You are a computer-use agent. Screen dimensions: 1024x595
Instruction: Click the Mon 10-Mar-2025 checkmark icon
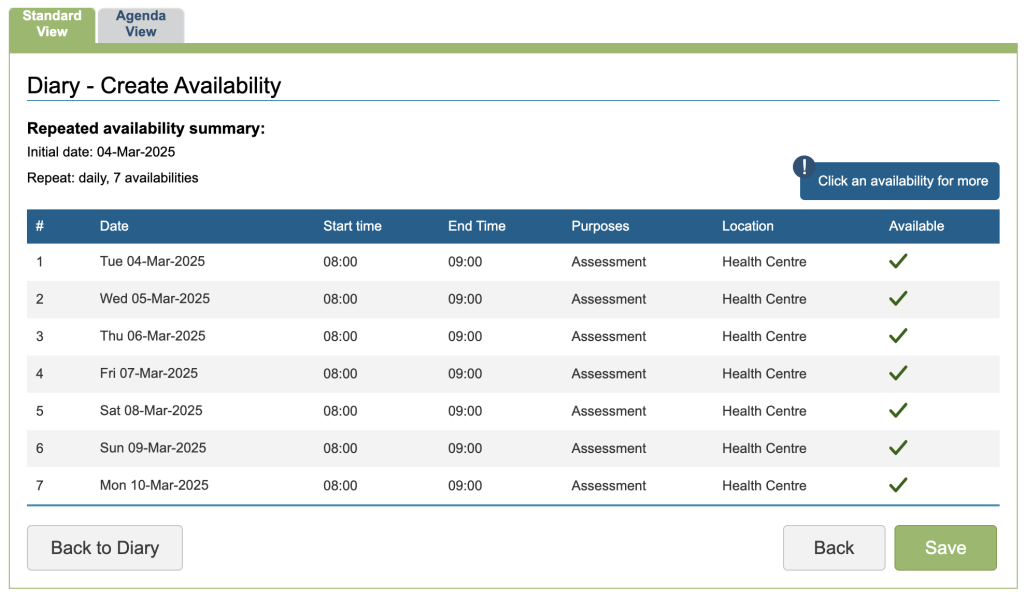pos(898,485)
